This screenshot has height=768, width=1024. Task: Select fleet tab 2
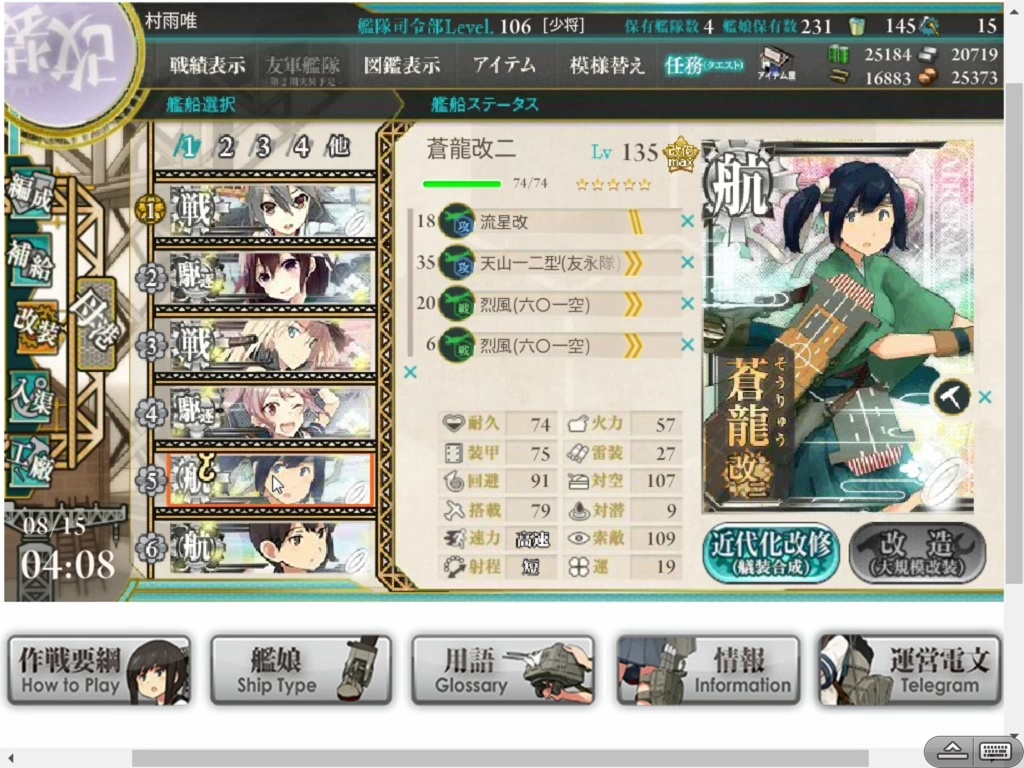[226, 147]
